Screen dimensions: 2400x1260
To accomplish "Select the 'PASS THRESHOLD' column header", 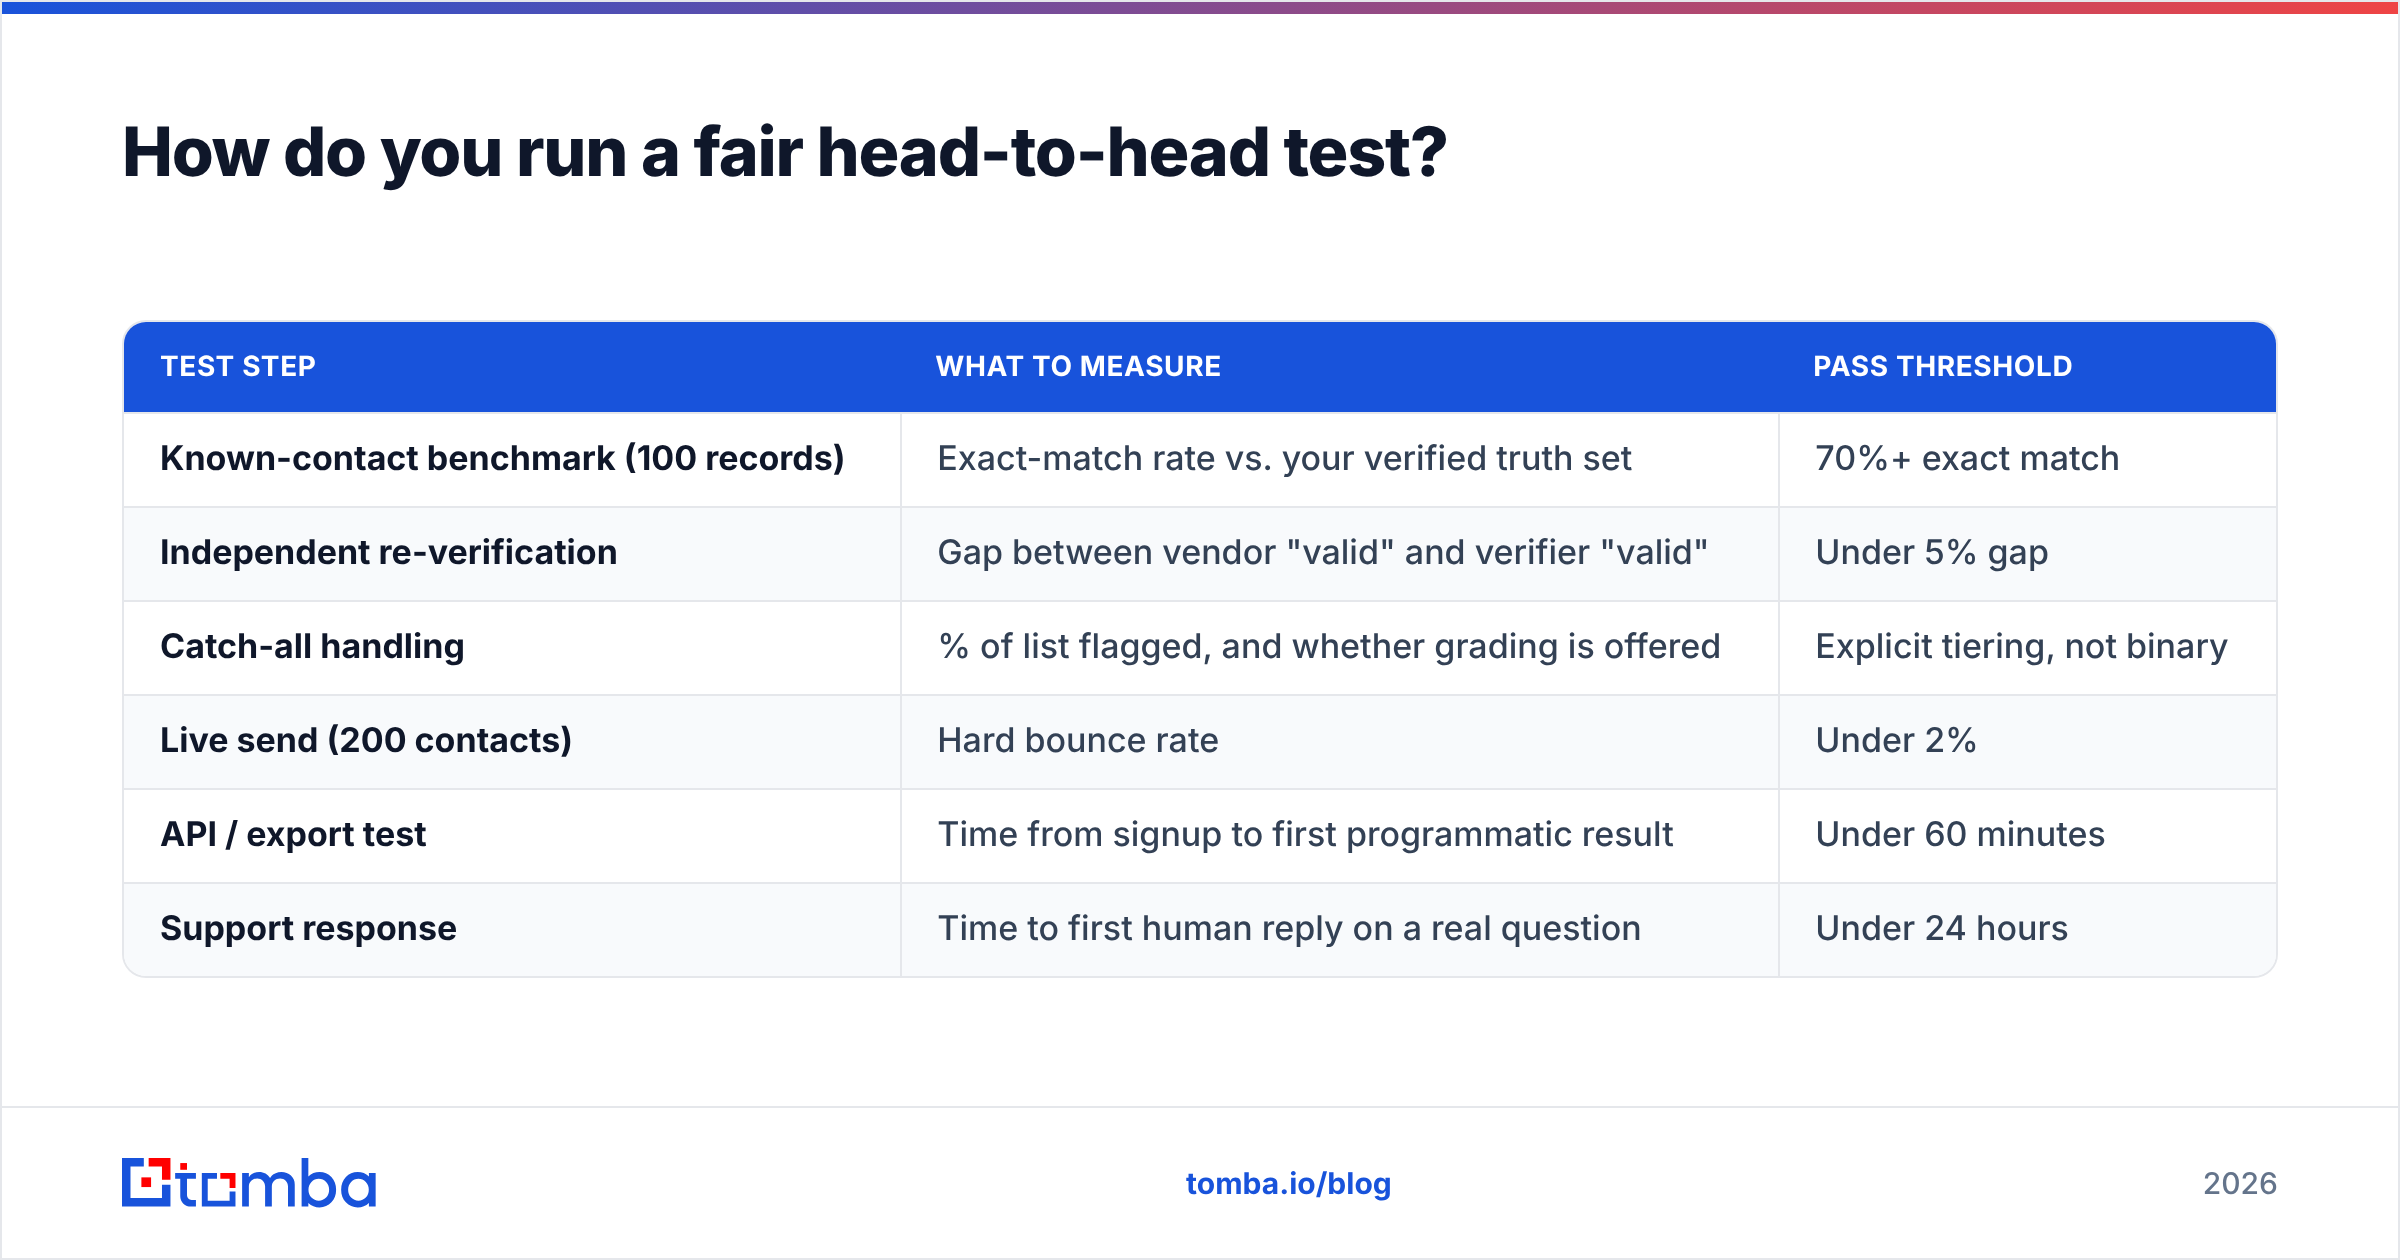I will point(1942,367).
